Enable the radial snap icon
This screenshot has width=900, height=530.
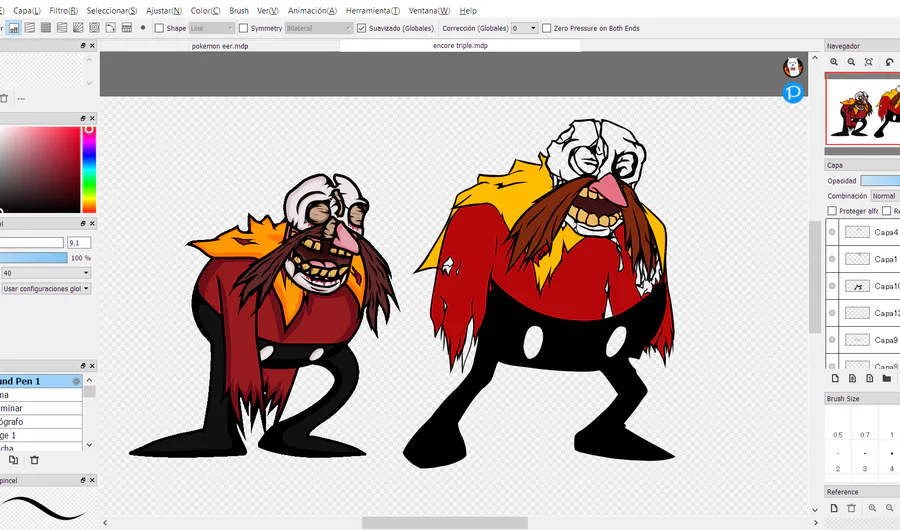[x=79, y=28]
